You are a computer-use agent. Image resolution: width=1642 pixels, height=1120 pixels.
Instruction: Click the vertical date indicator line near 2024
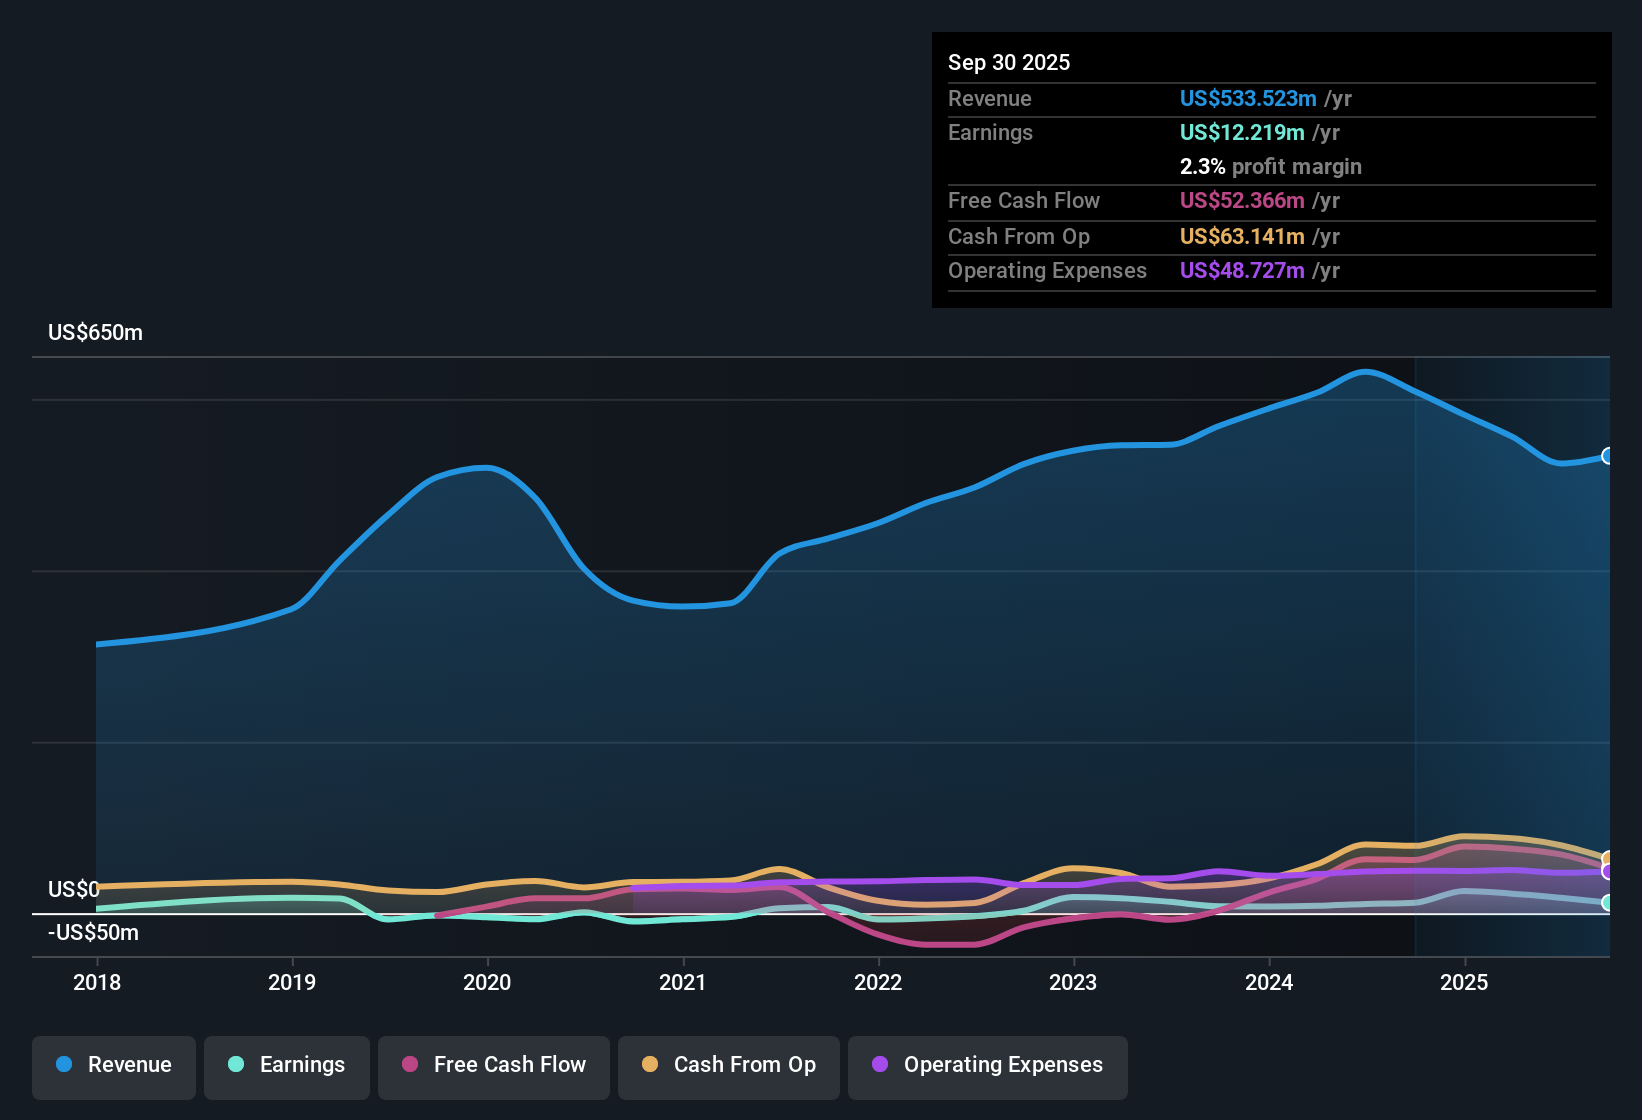coord(1416,650)
